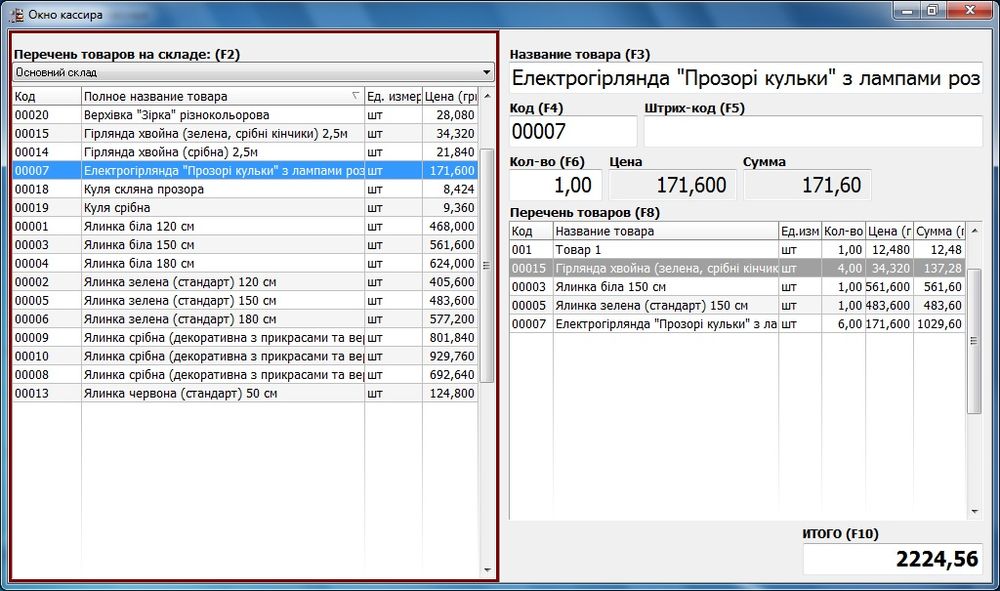Select warehouse row 'Ялинка біла 150 см' code 00003

pos(245,244)
